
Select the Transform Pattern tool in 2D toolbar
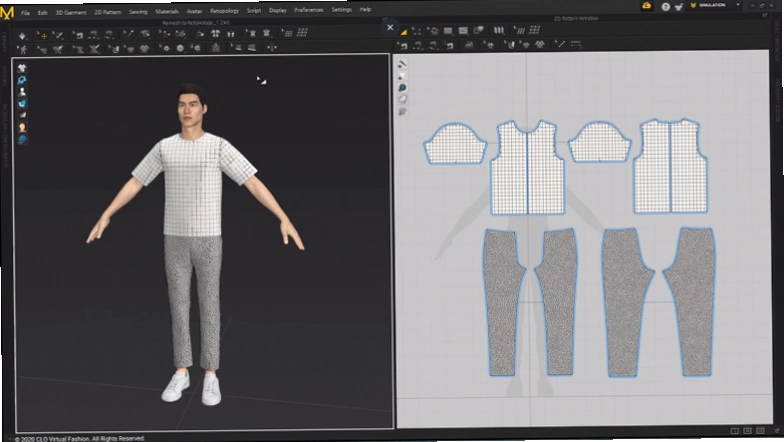click(417, 31)
